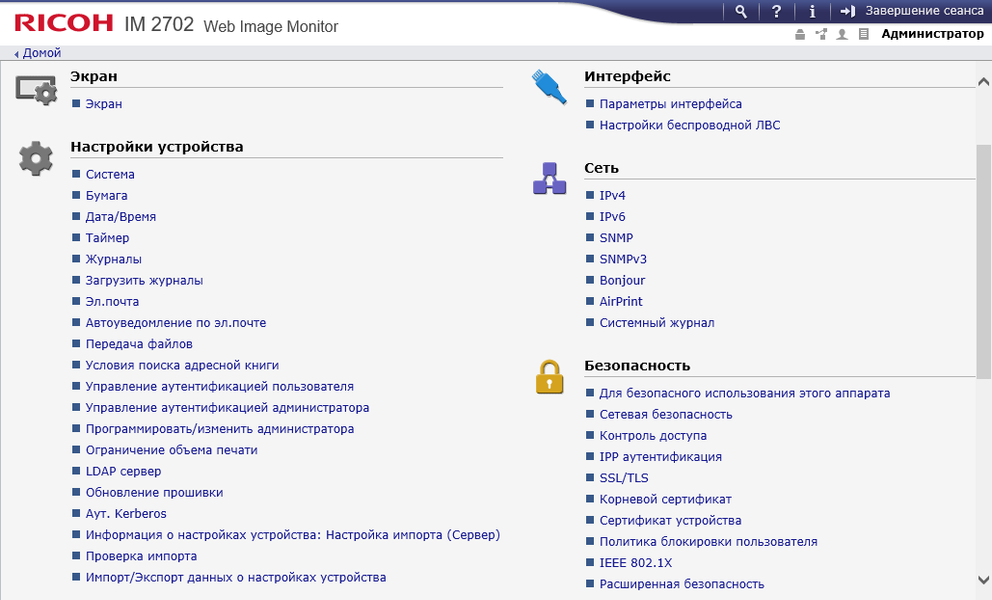Image resolution: width=992 pixels, height=600 pixels.
Task: Click the RICOH logo
Action: (x=64, y=23)
